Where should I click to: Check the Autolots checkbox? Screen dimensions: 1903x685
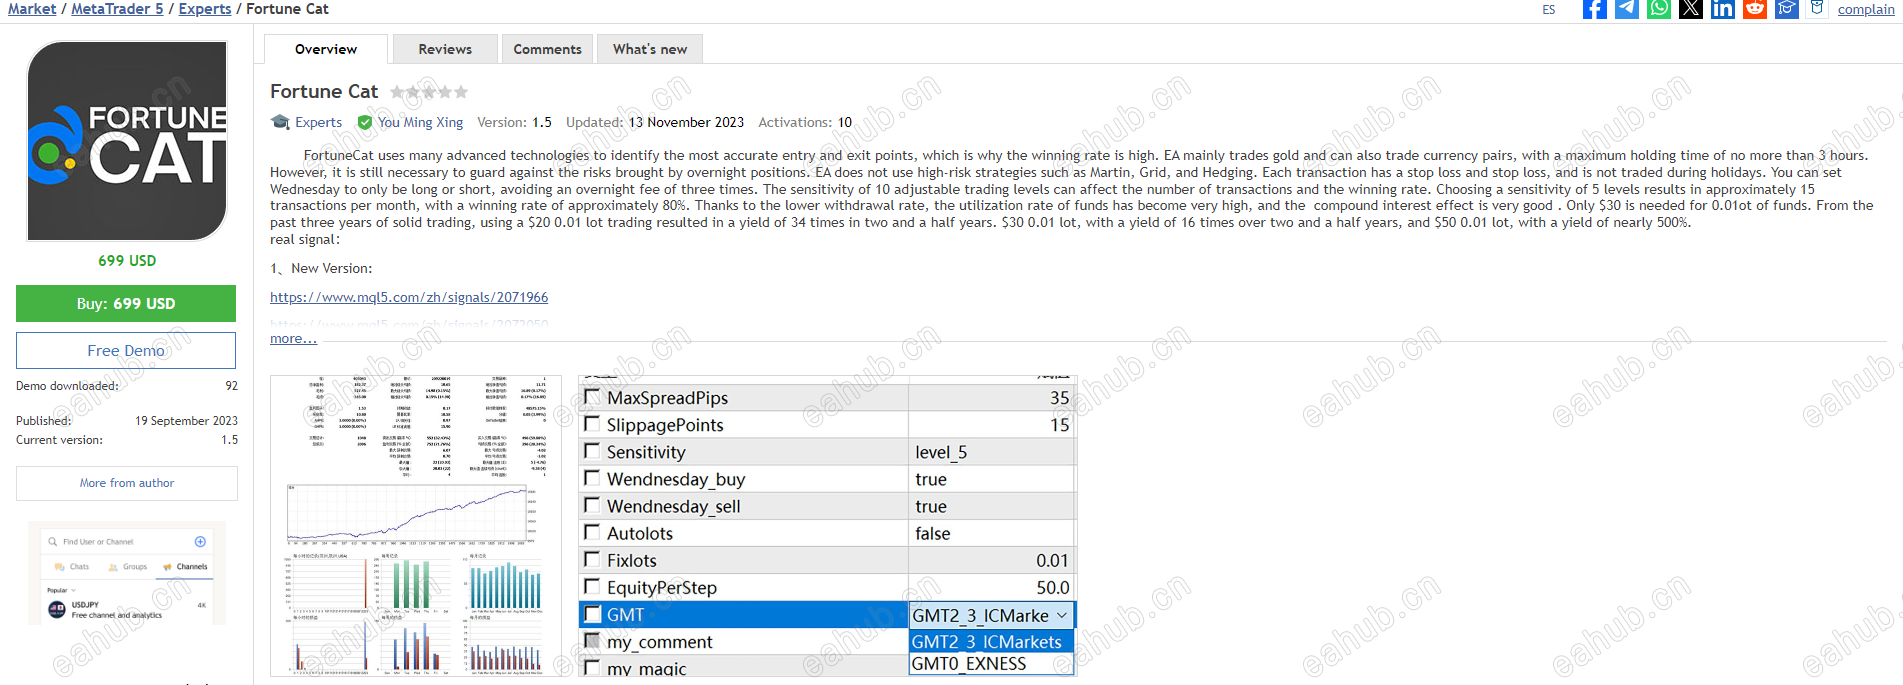[592, 532]
